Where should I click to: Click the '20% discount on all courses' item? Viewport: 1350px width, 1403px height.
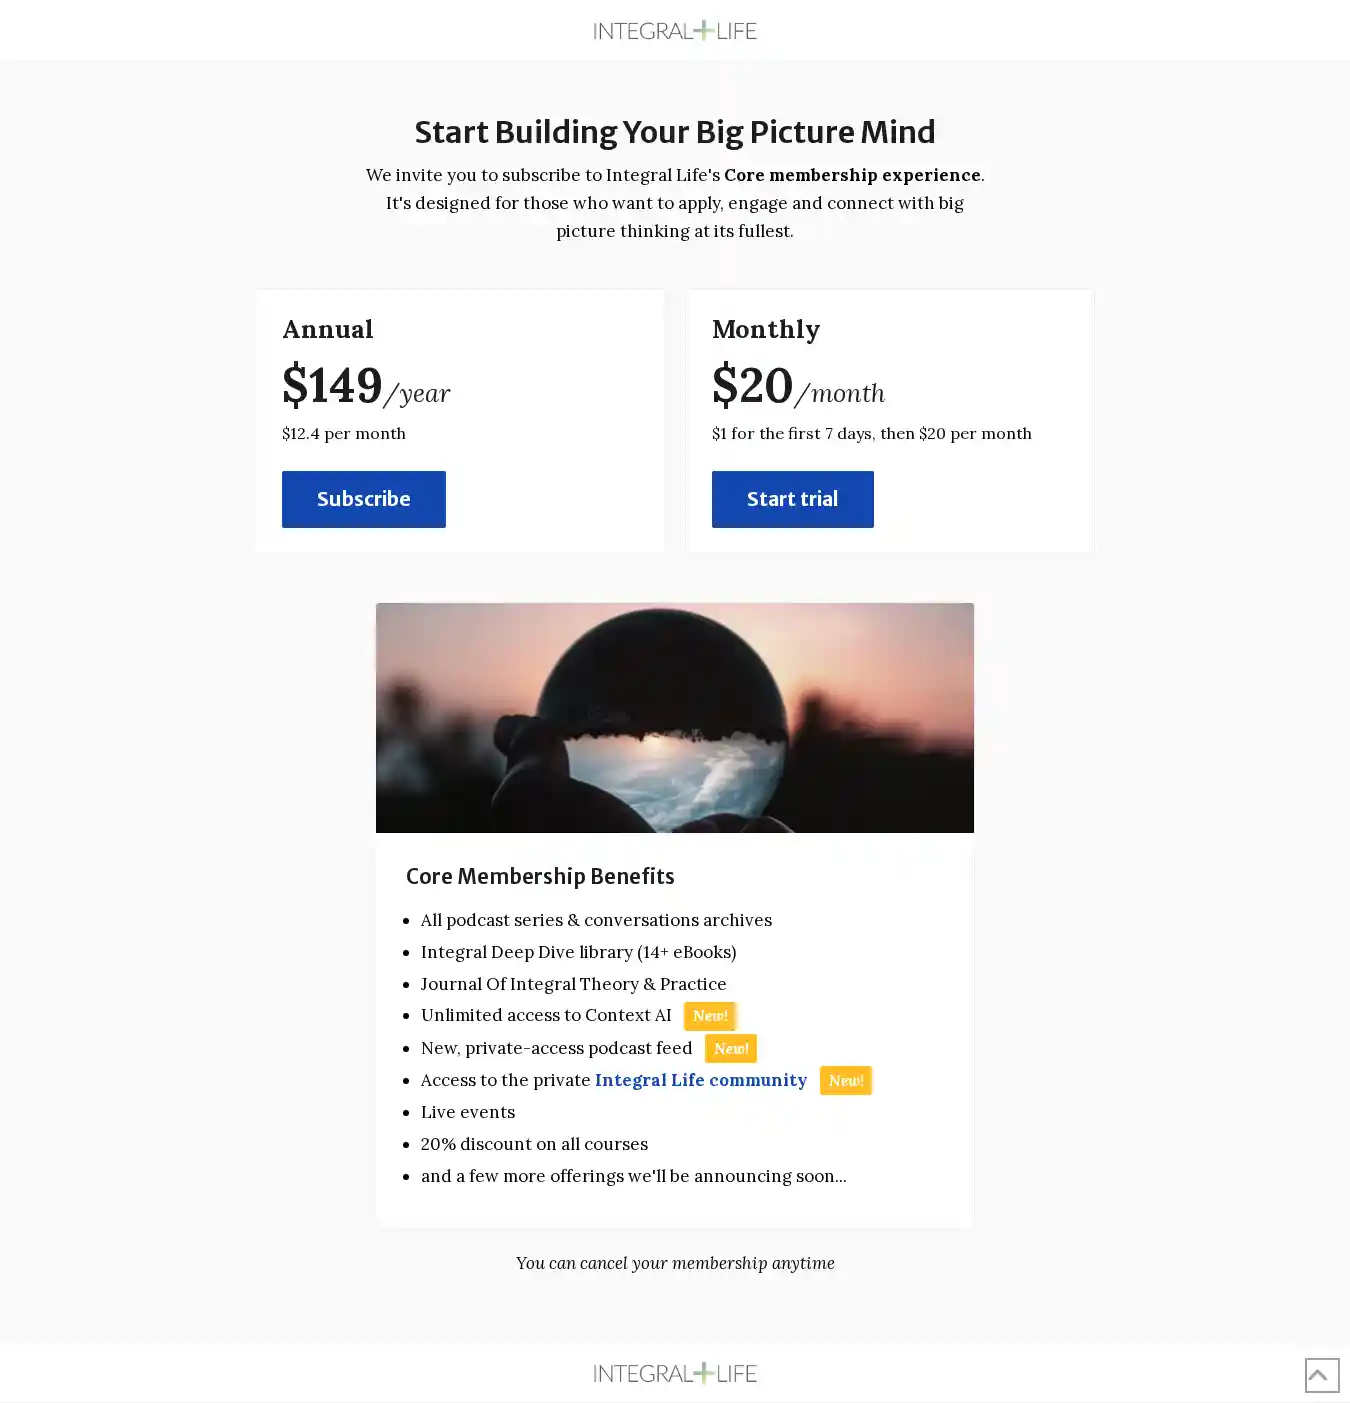coord(534,1144)
